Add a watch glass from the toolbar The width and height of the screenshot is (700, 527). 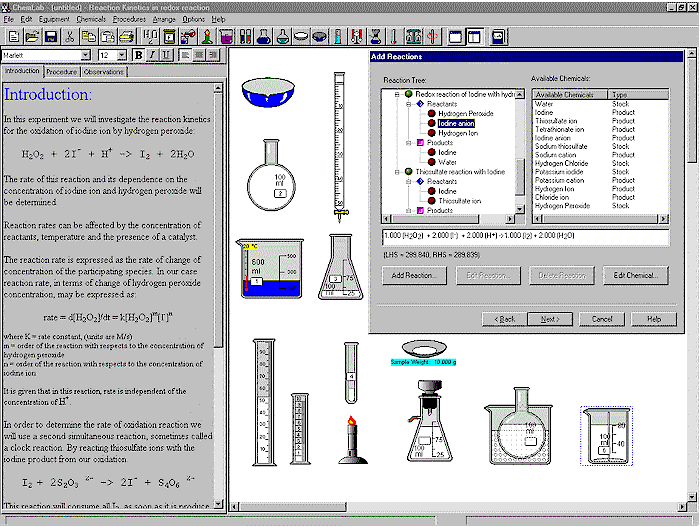pos(301,37)
